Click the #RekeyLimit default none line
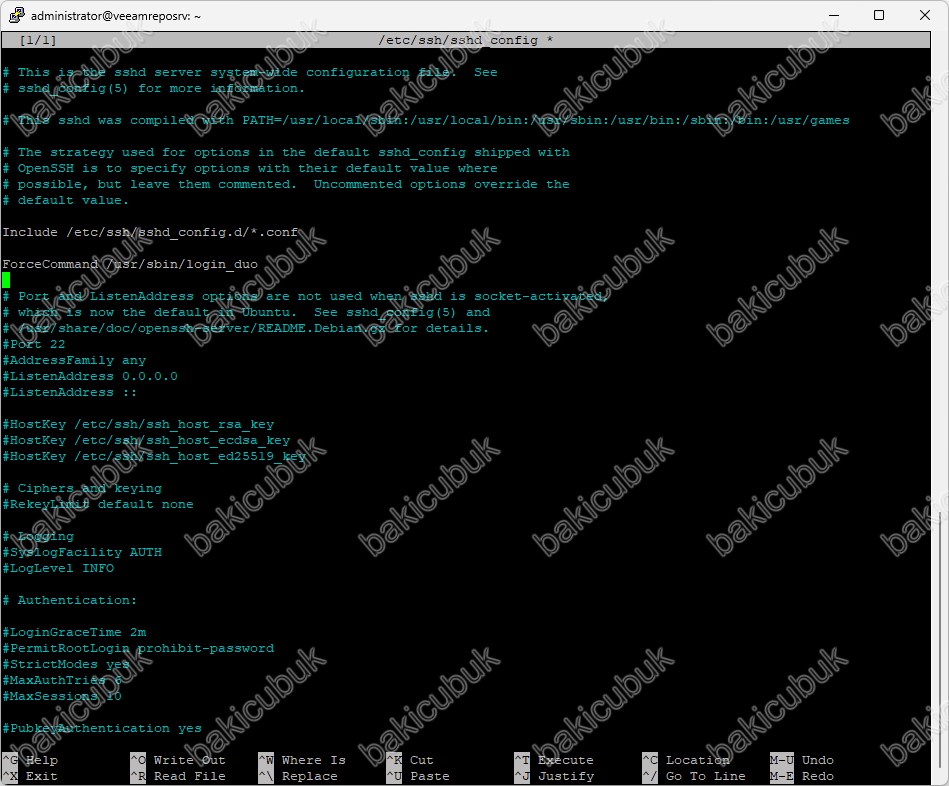This screenshot has height=786, width=949. [x=98, y=504]
